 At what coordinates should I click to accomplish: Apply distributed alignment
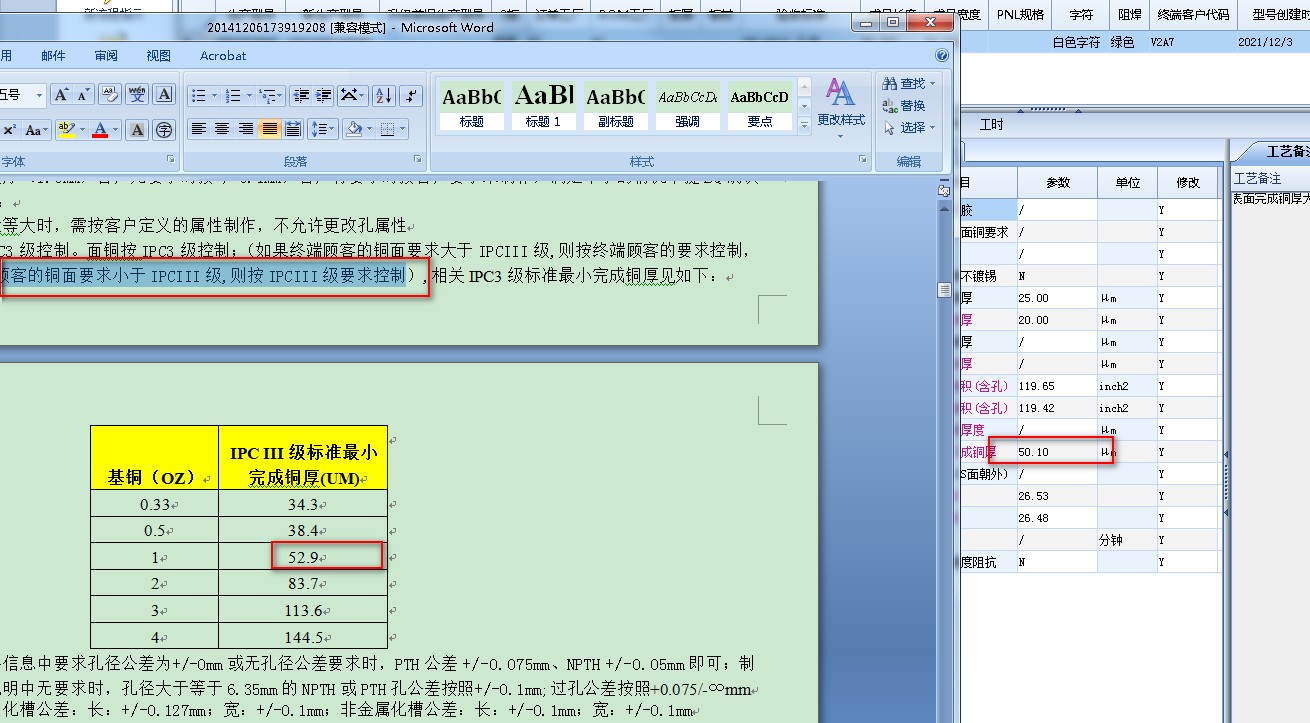coord(292,129)
